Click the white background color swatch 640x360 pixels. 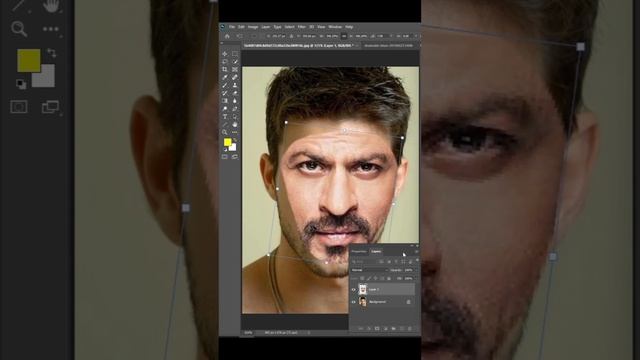[233, 148]
